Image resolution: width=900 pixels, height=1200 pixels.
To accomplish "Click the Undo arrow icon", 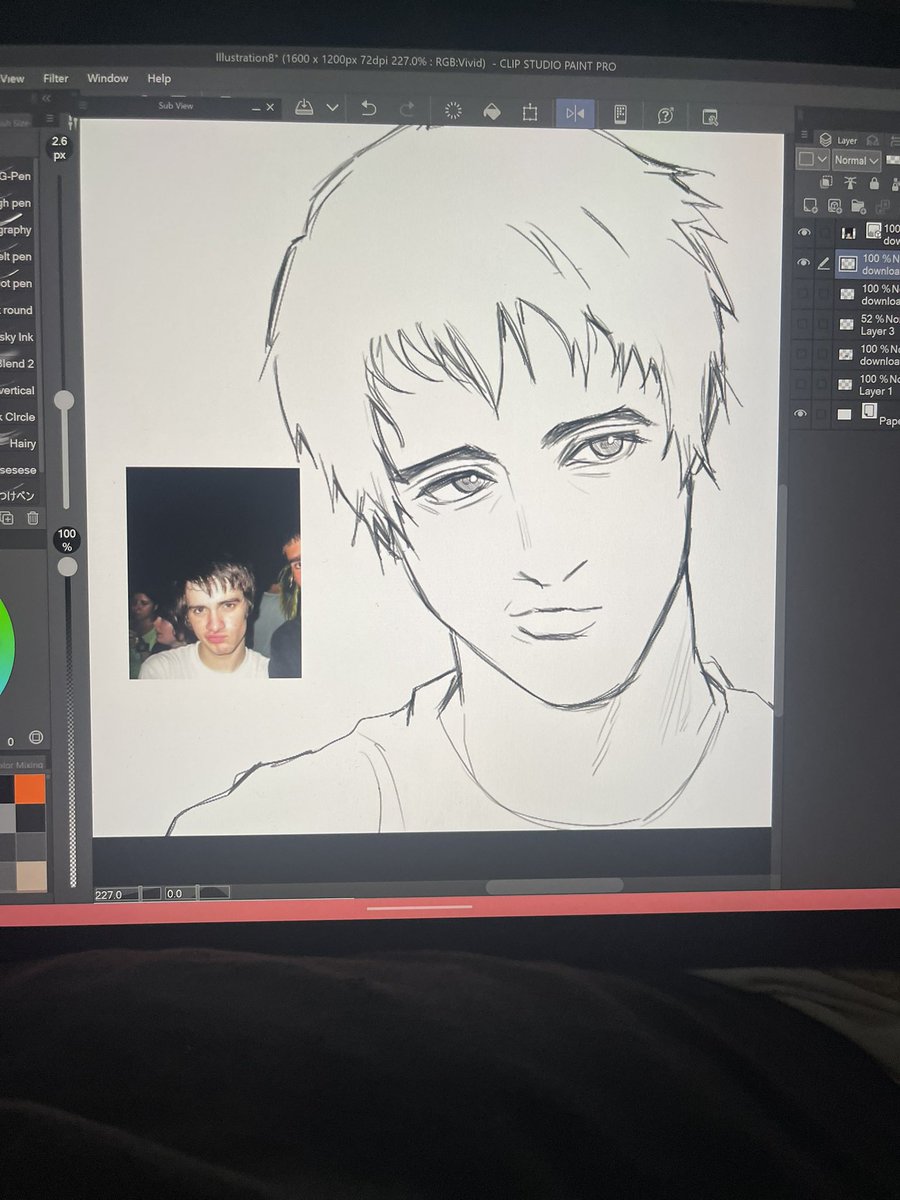I will 368,109.
